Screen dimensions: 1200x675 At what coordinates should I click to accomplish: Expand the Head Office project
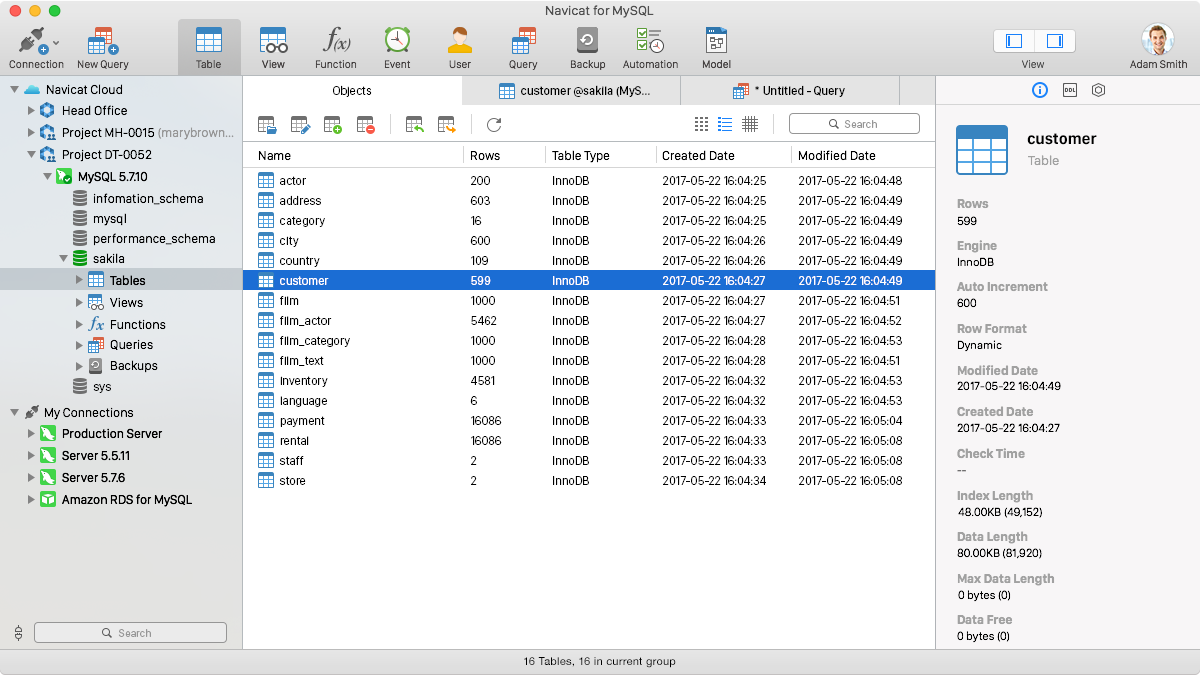(x=31, y=111)
